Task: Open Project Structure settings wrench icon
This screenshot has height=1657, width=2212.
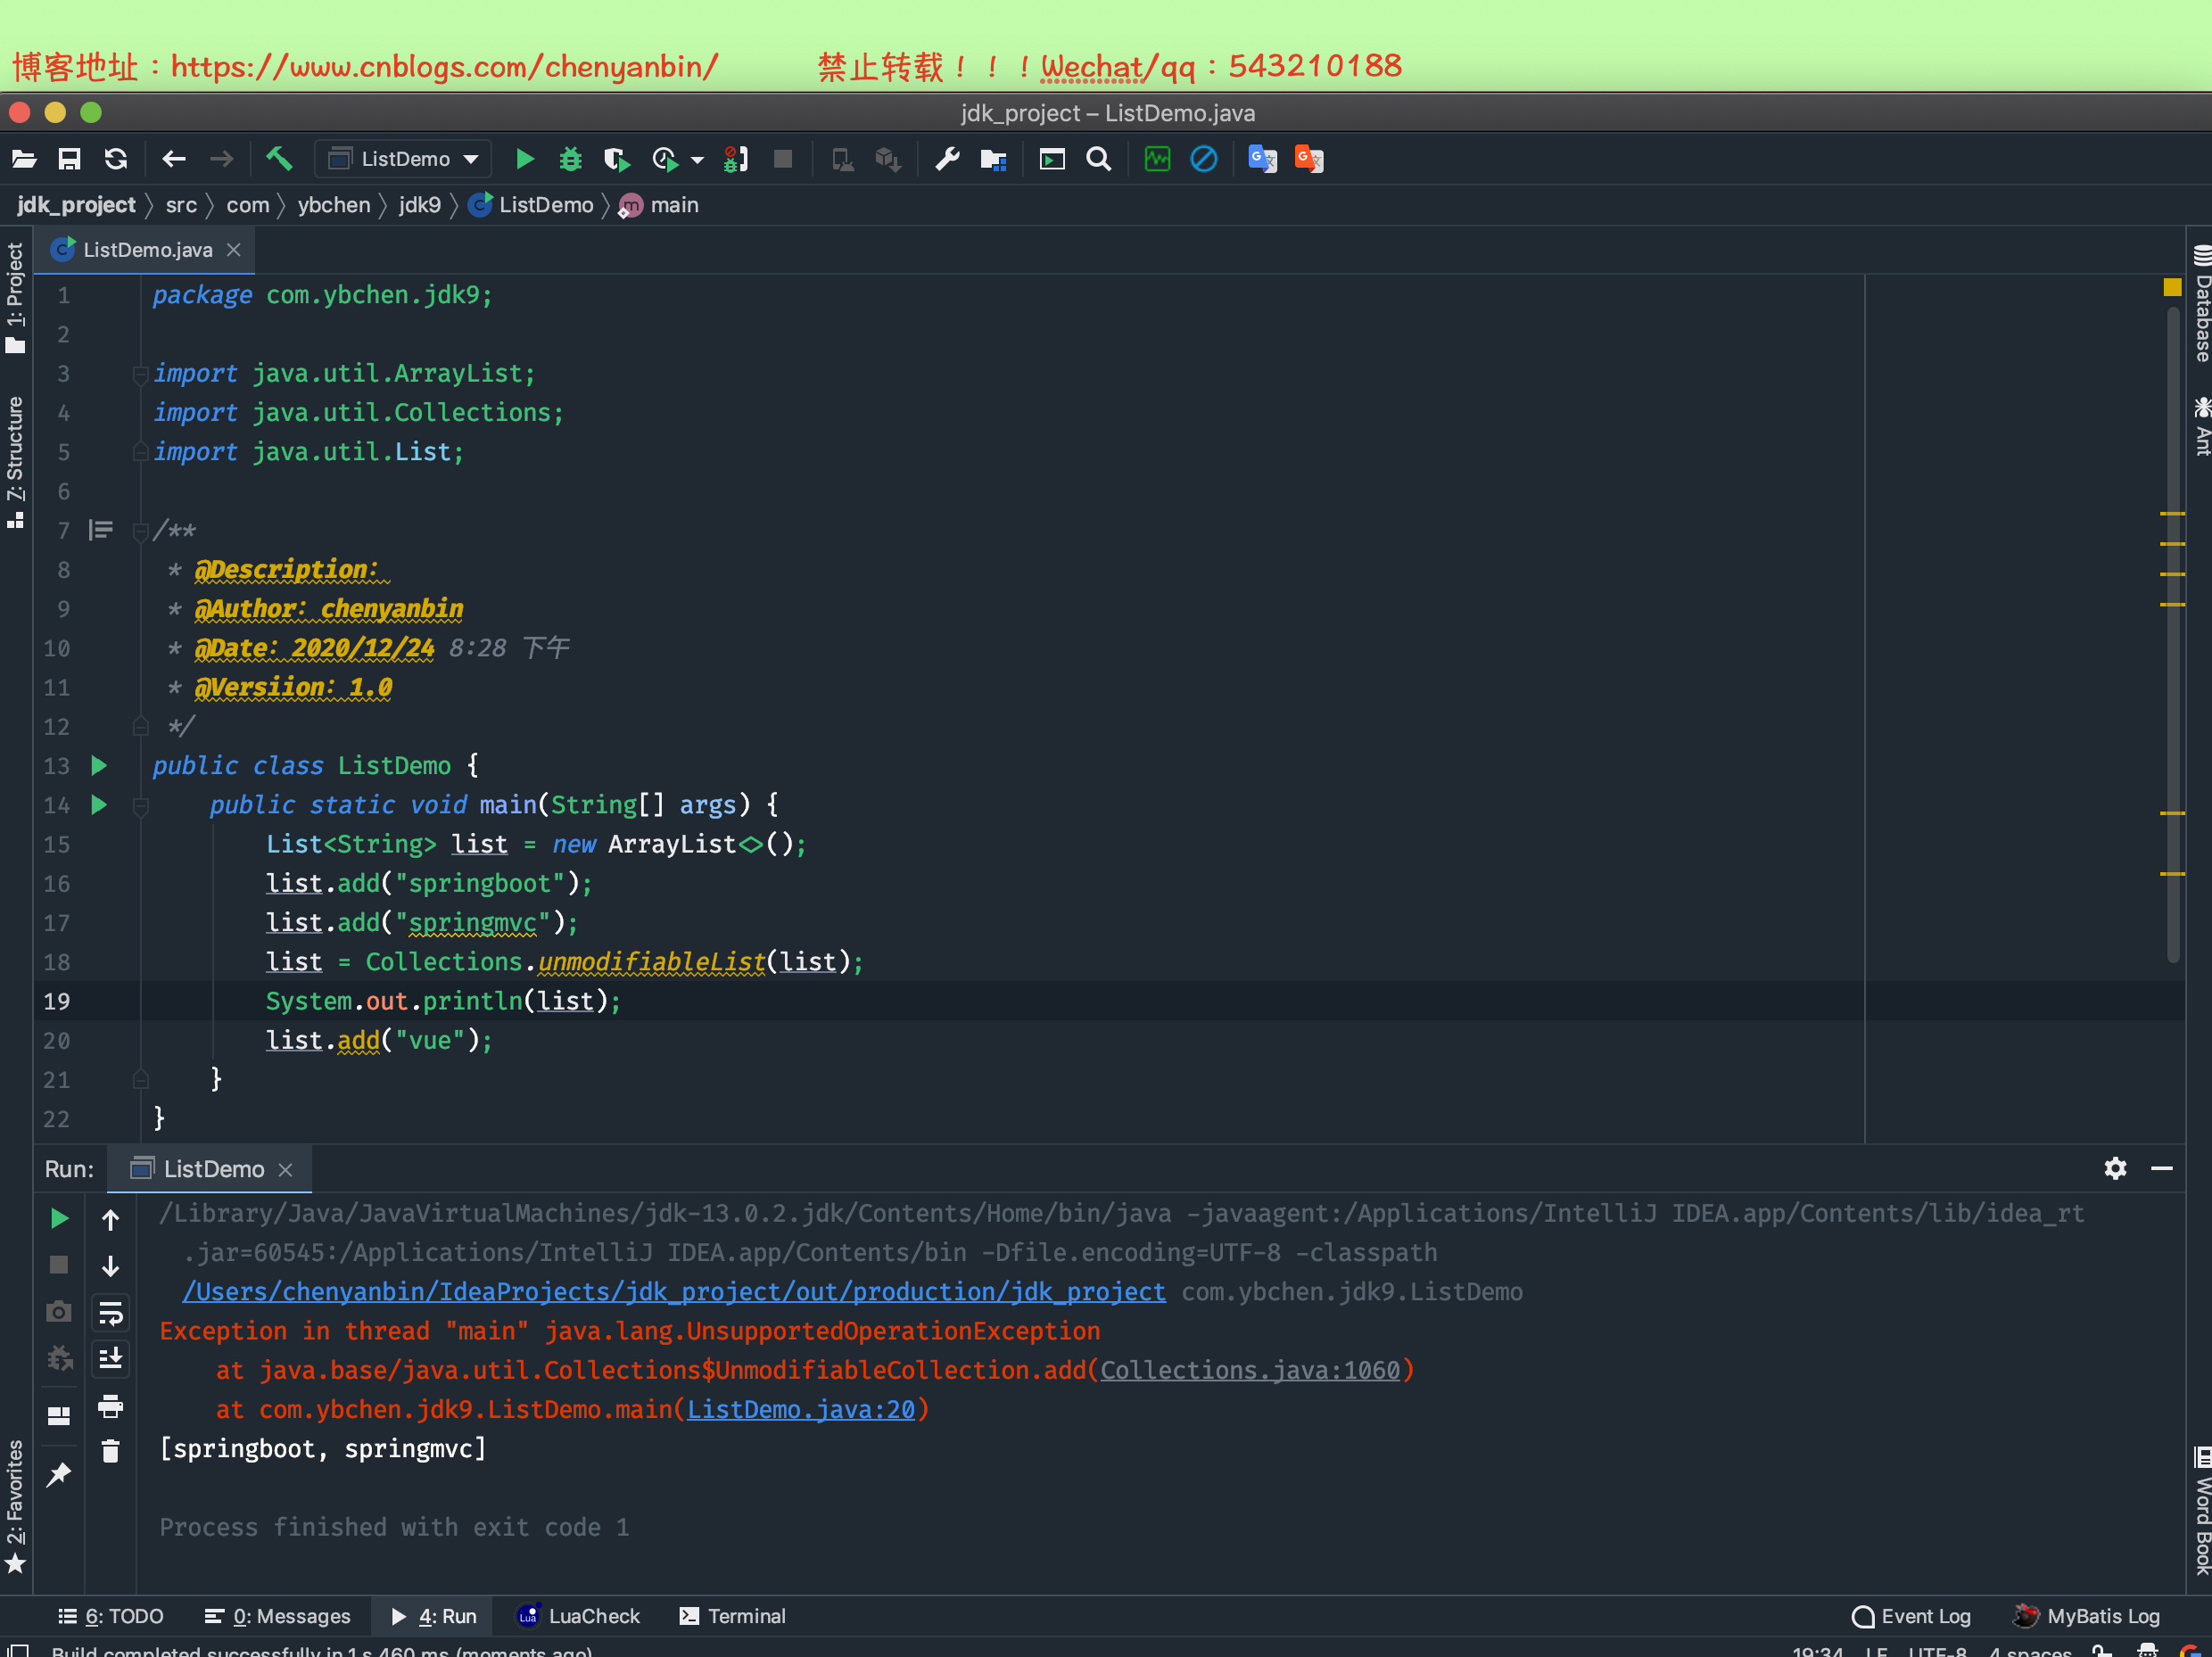Action: point(947,159)
